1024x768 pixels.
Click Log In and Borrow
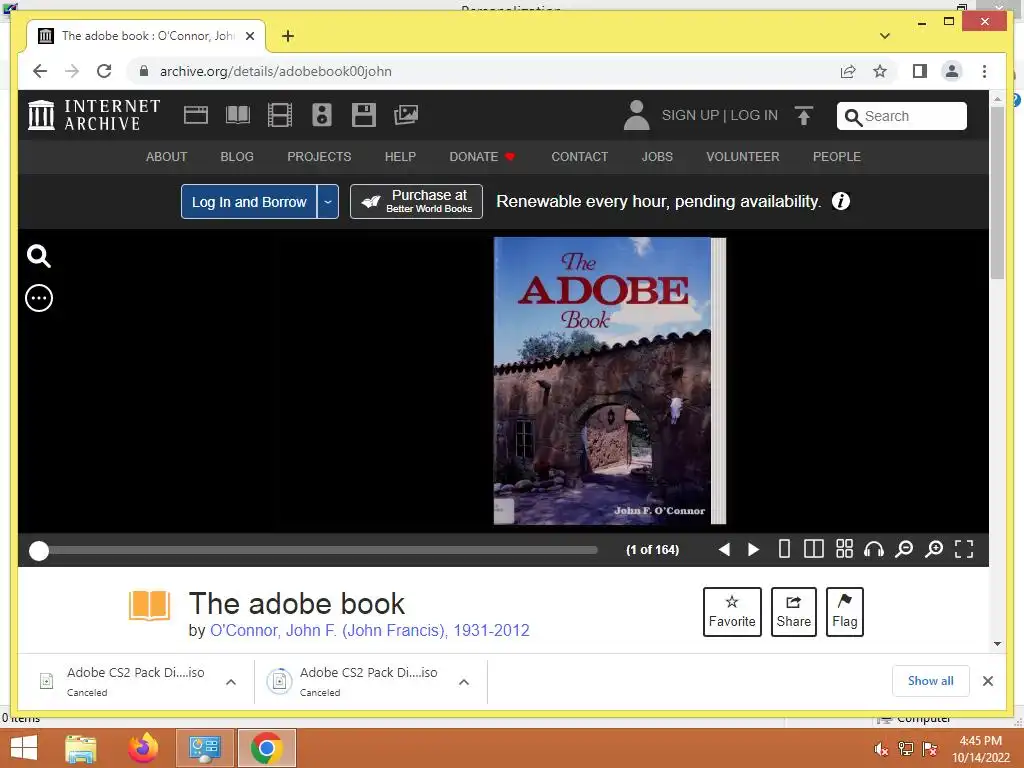(x=249, y=202)
